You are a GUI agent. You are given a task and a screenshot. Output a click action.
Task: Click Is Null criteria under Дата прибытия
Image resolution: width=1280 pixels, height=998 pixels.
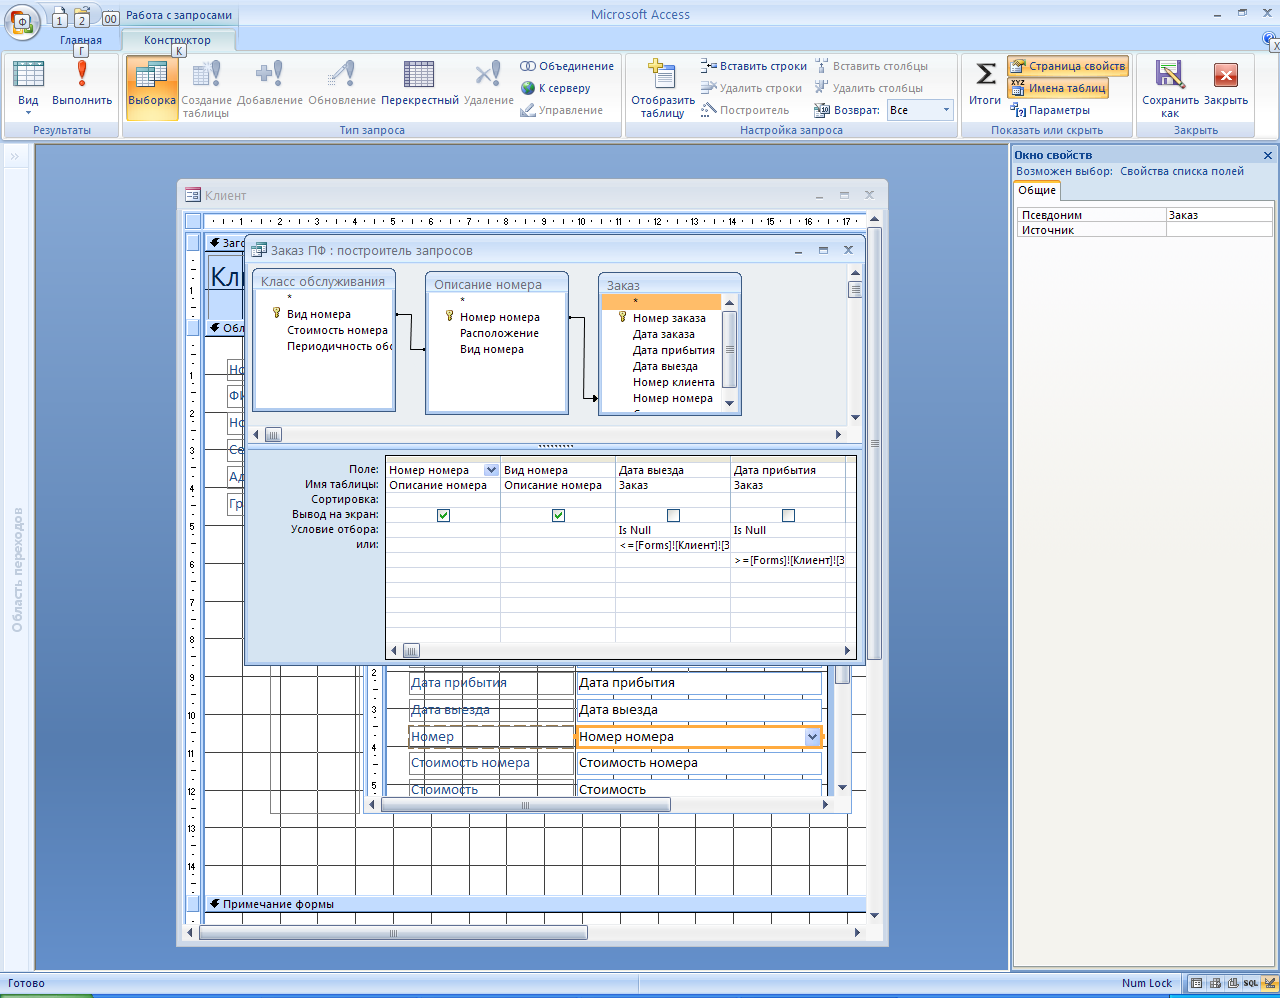click(x=787, y=530)
